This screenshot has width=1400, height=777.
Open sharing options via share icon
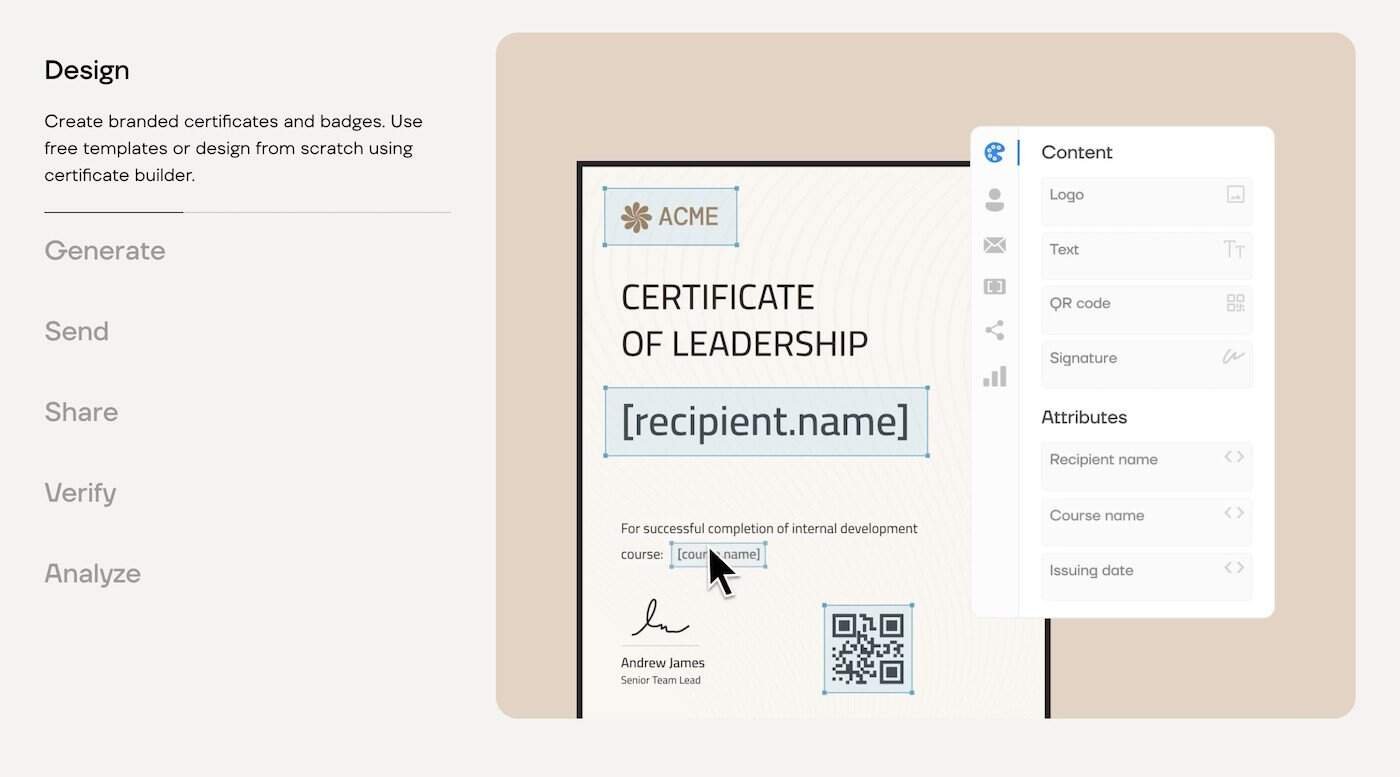pyautogui.click(x=994, y=330)
